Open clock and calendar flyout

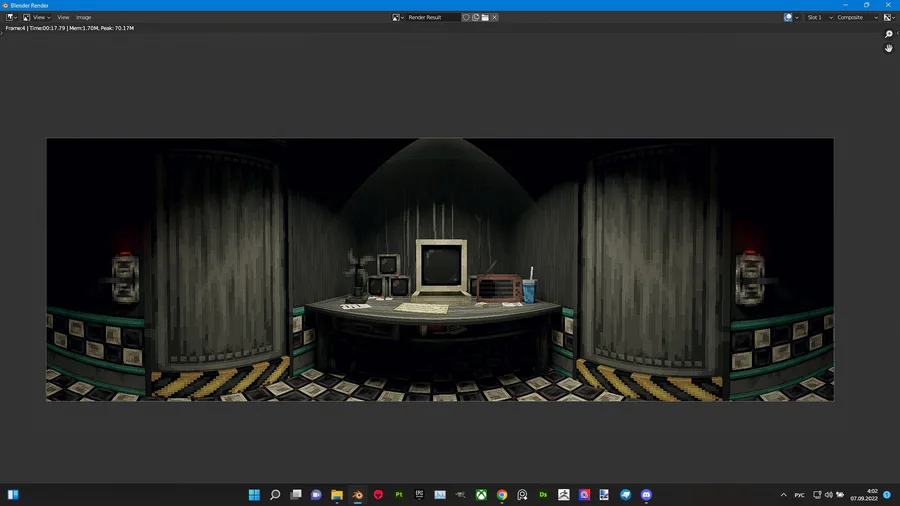(x=864, y=495)
